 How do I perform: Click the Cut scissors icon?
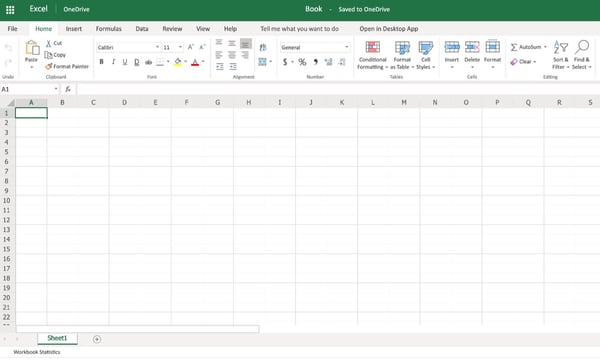(49, 43)
